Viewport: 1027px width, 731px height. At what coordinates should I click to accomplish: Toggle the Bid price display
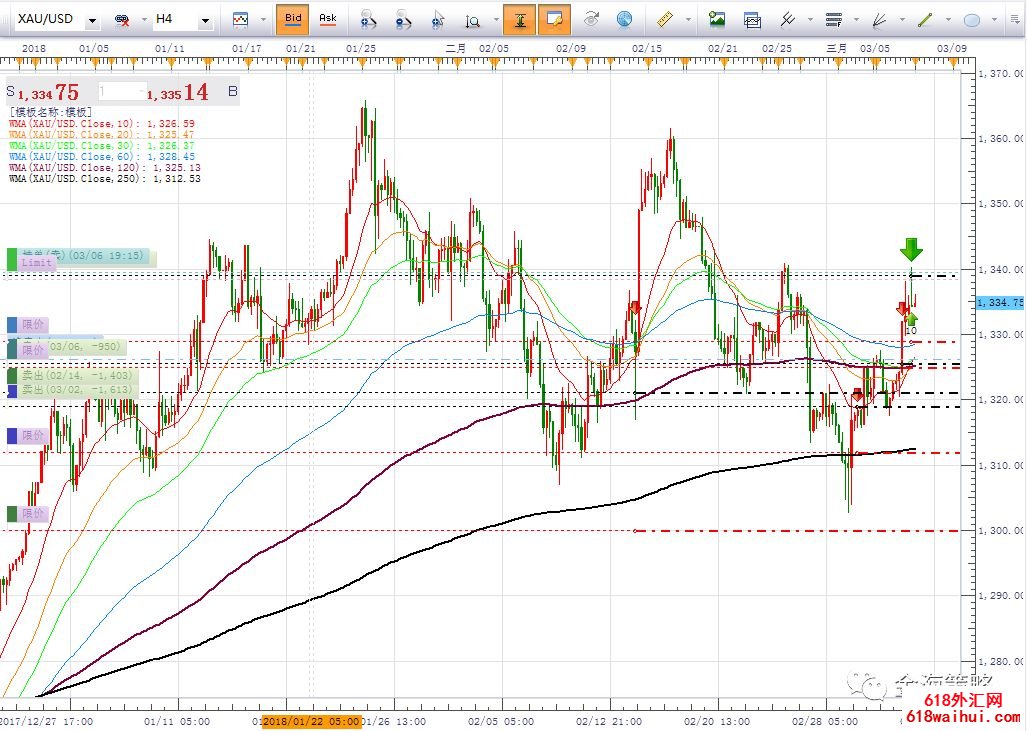coord(292,18)
